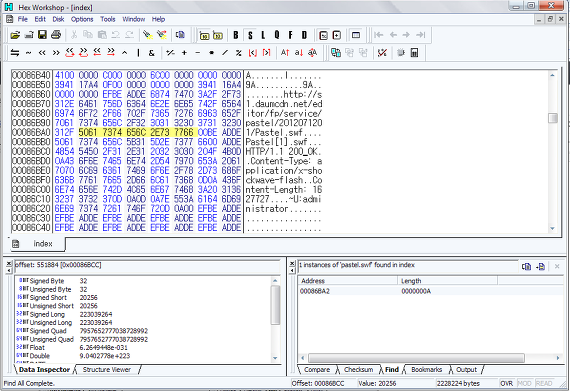This screenshot has width=570, height=391.
Task: Switch to the Bookmarks tab
Action: tap(426, 370)
